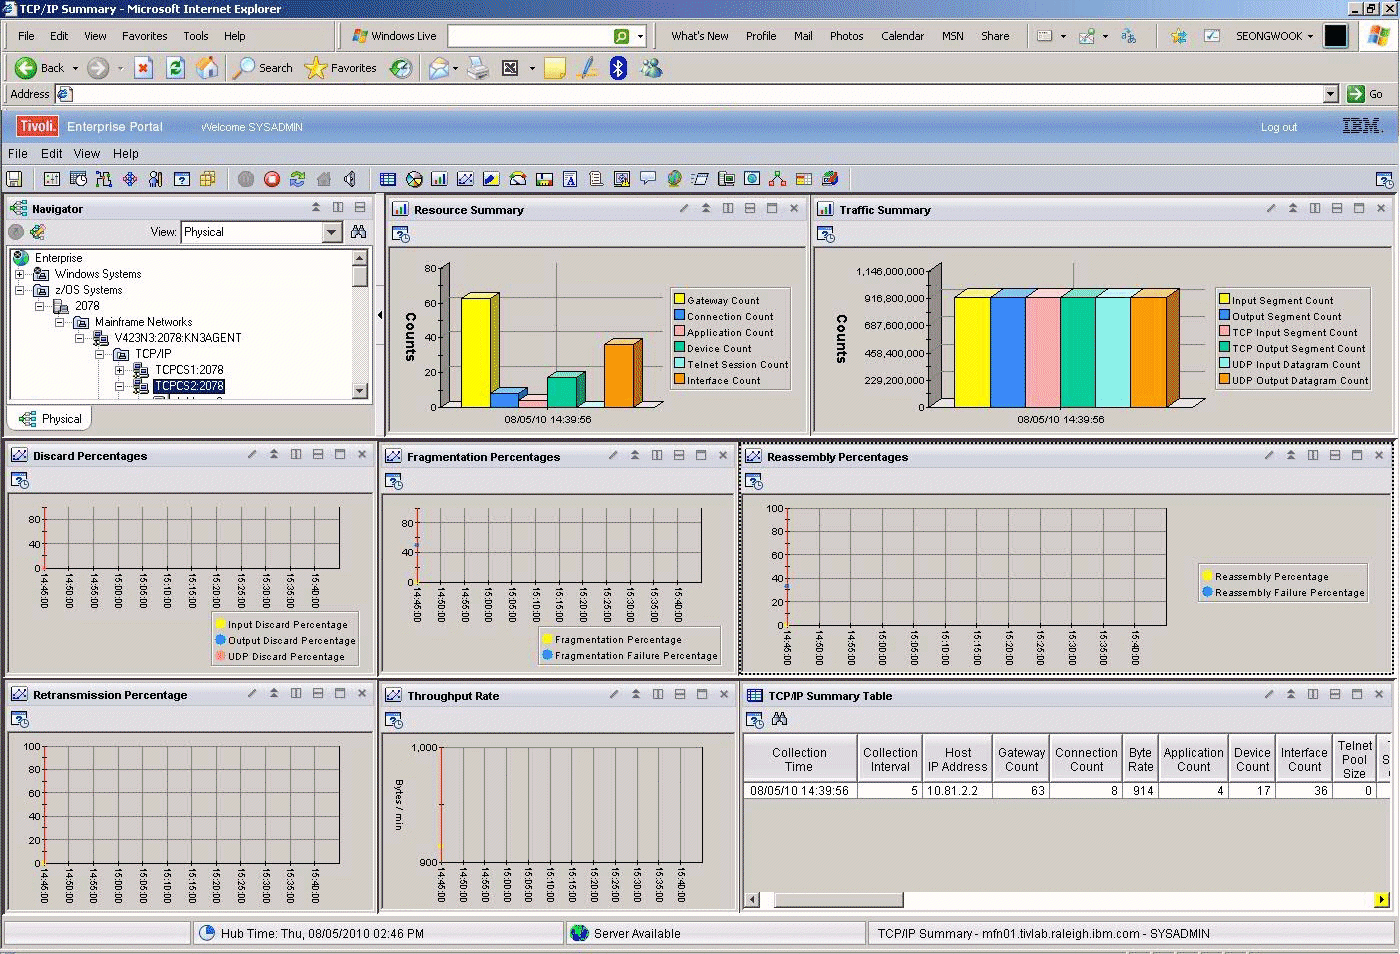Click the IE Back button
The width and height of the screenshot is (1400, 954).
(40, 68)
